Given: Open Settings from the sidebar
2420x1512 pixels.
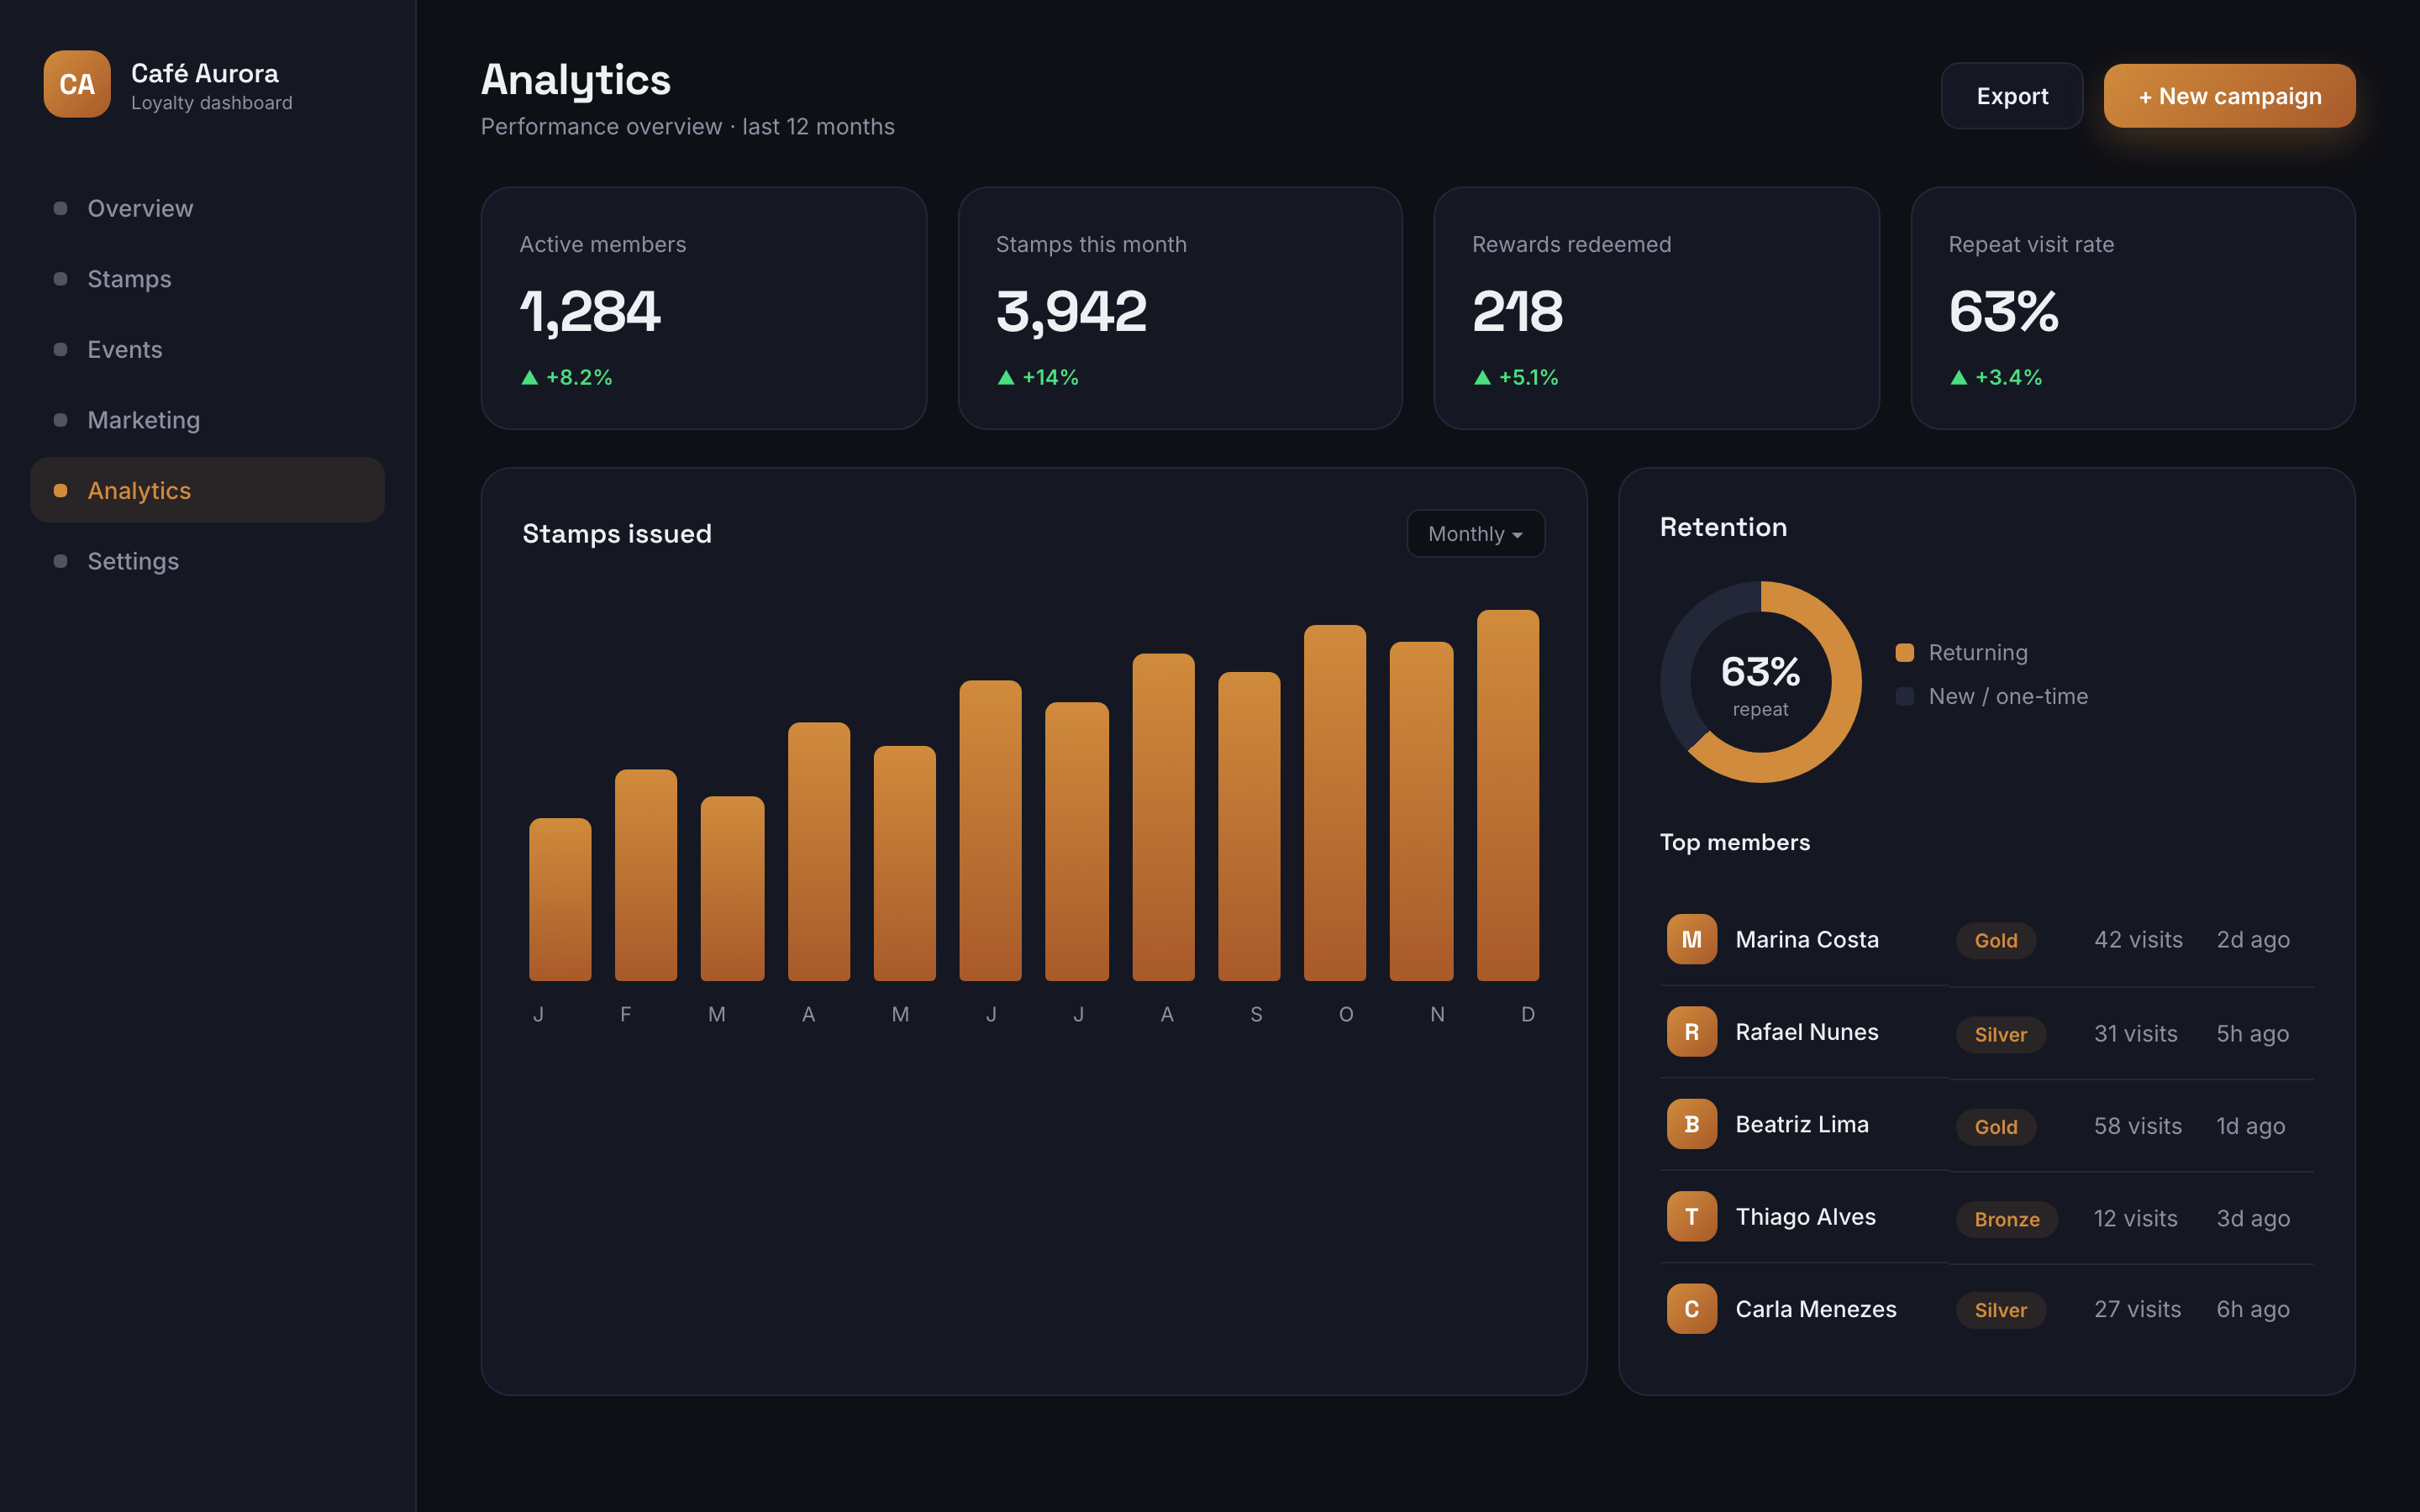Looking at the screenshot, I should pyautogui.click(x=207, y=561).
